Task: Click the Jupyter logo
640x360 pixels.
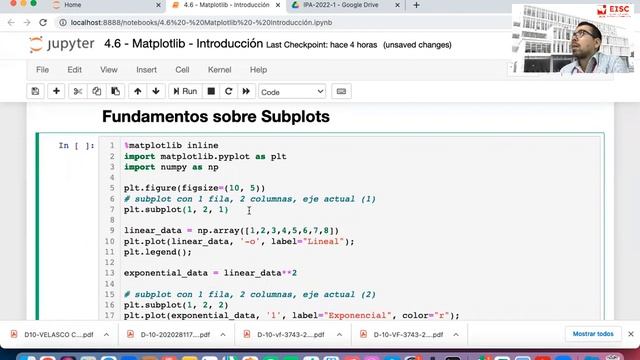Action: coord(62,44)
